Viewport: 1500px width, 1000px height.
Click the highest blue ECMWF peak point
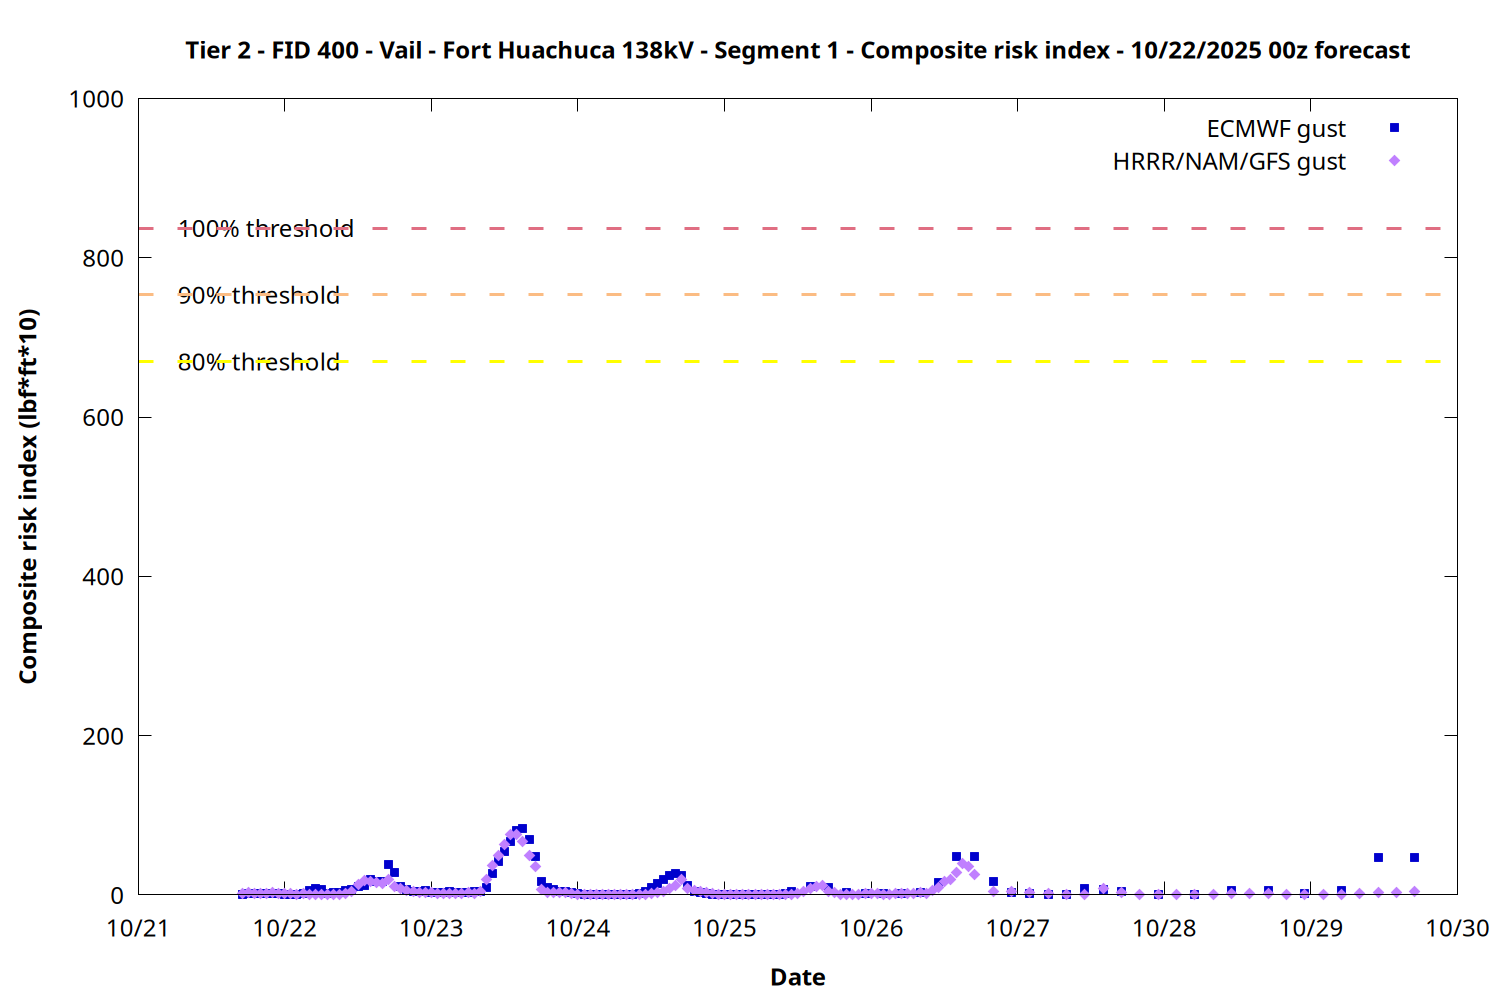point(522,829)
